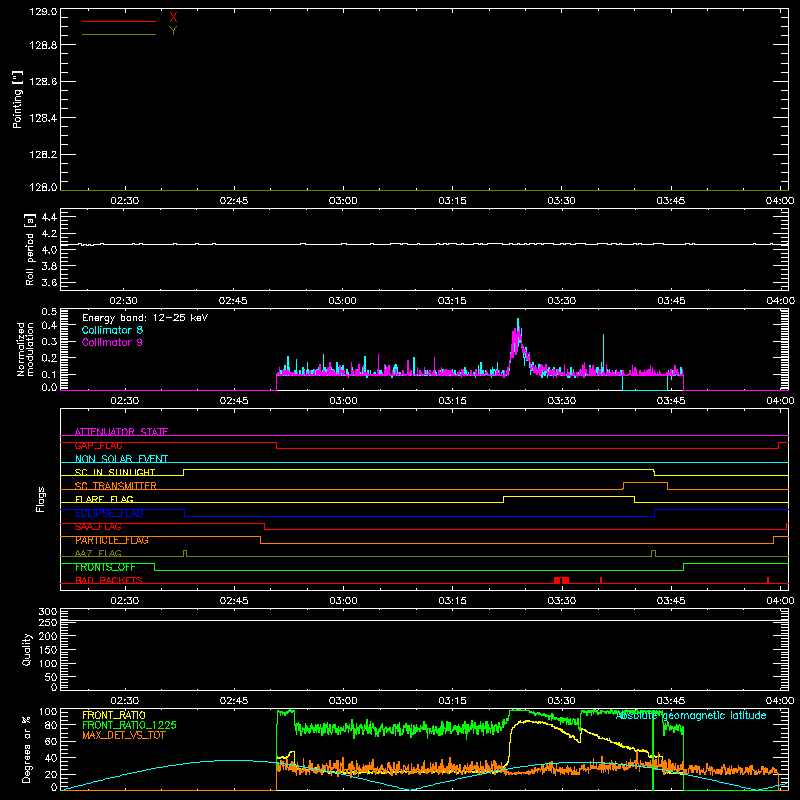Screen dimensions: 800x800
Task: Click 04:00 time label under Pointing panel
Action: pos(780,201)
